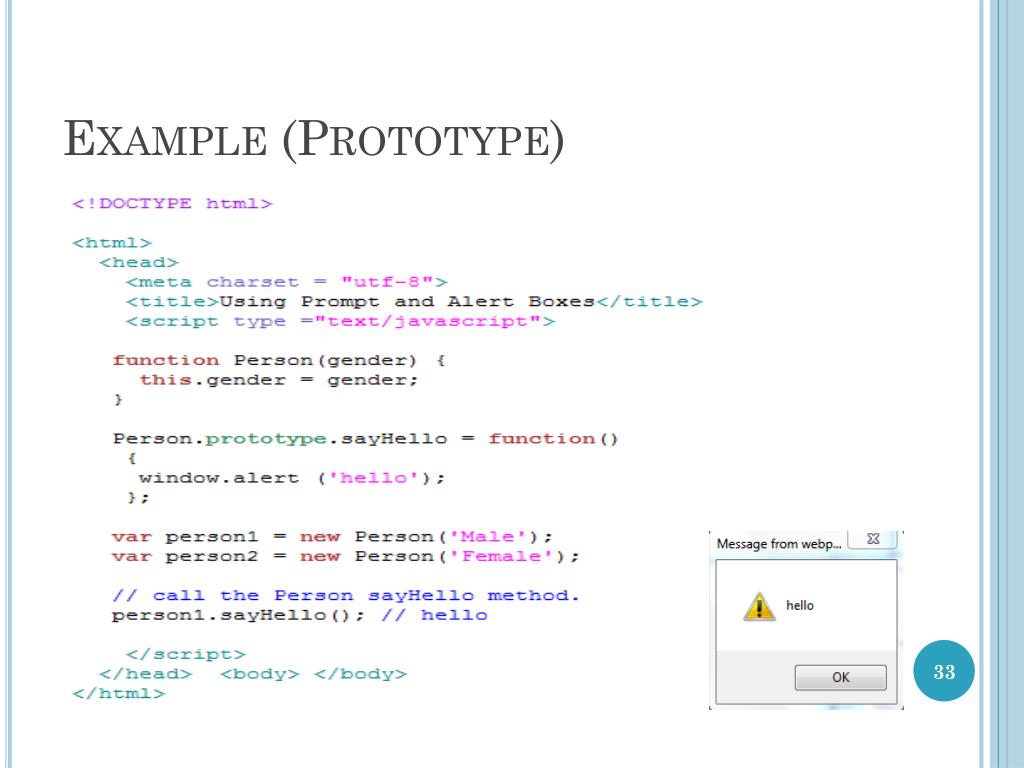Click the slide number 33 badge
Image resolution: width=1024 pixels, height=768 pixels.
tap(944, 671)
